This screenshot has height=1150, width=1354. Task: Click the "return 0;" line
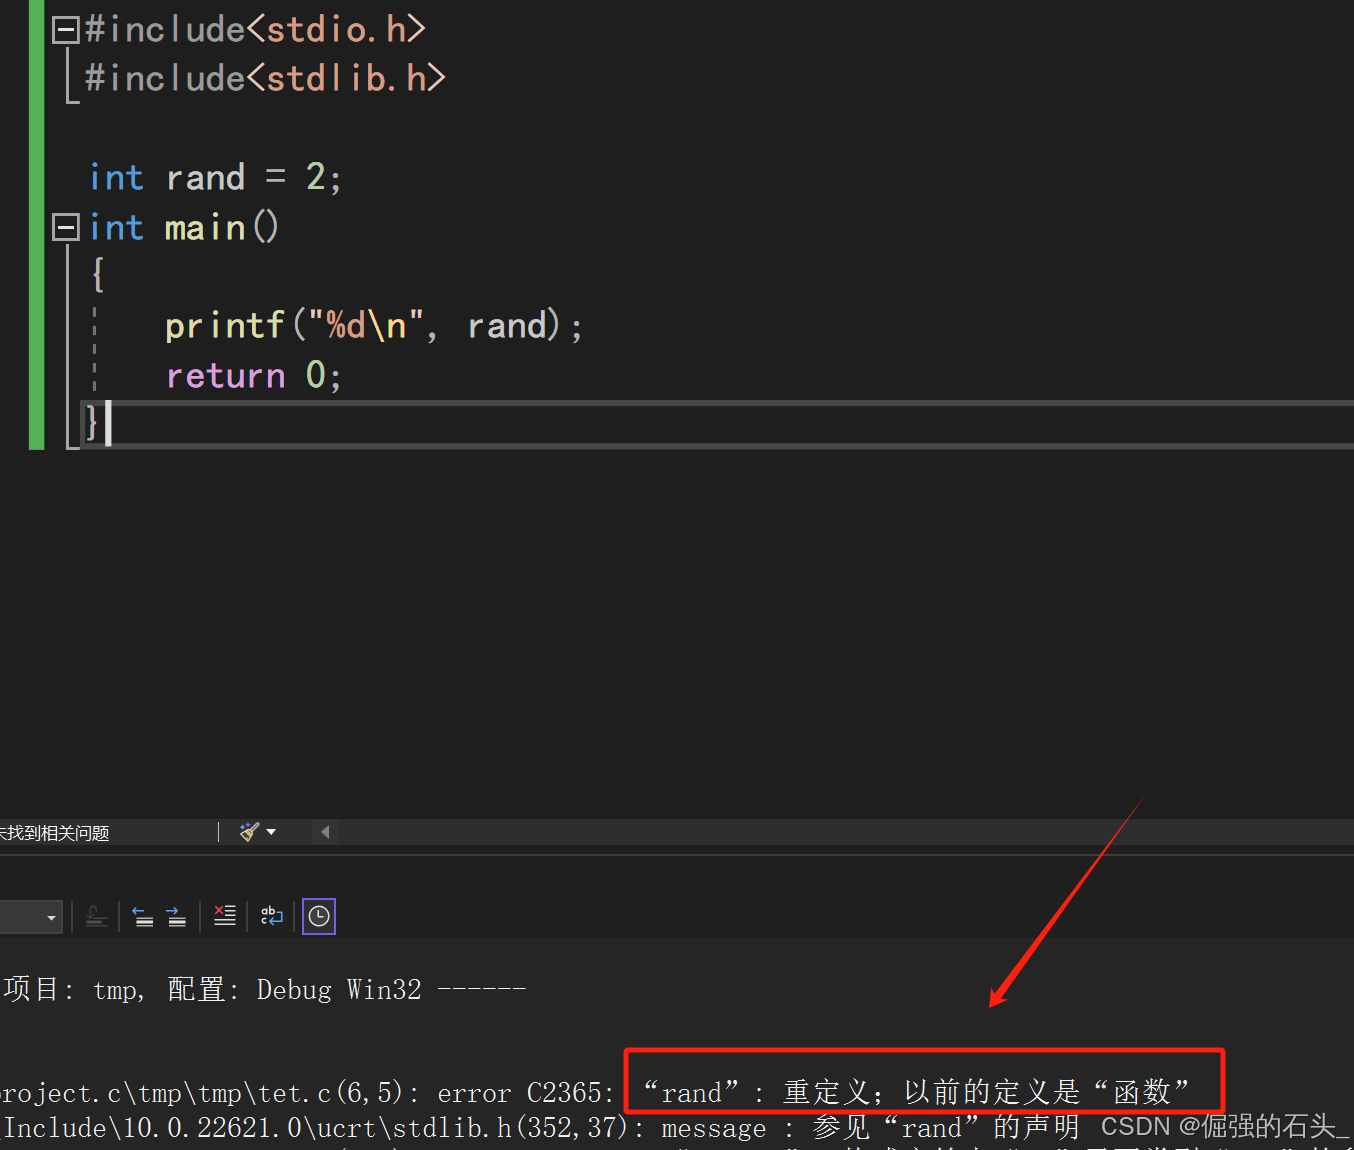pyautogui.click(x=254, y=376)
